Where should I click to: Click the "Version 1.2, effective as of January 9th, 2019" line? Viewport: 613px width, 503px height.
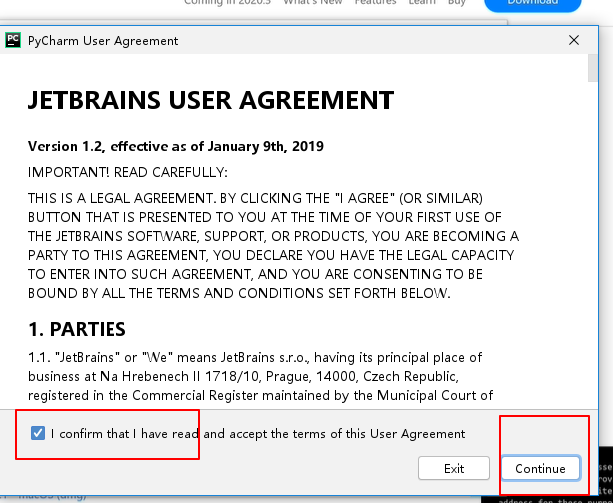click(x=176, y=146)
